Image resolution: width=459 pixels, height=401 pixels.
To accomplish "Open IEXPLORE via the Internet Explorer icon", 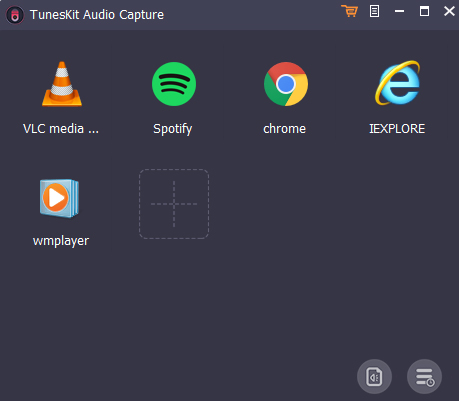I will click(397, 83).
